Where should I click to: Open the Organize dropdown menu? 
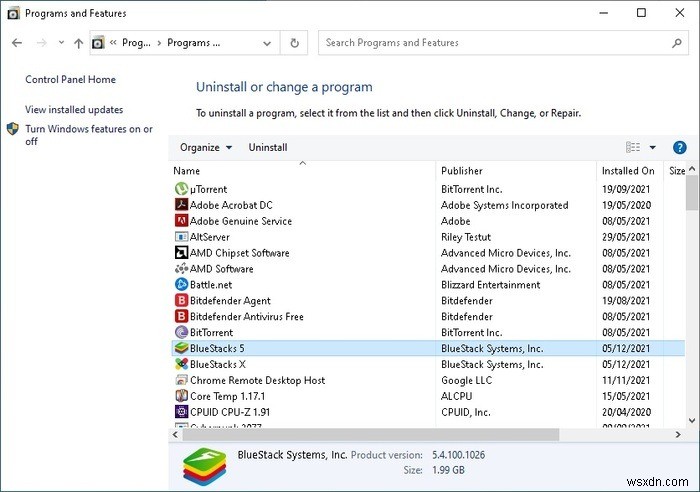(206, 147)
